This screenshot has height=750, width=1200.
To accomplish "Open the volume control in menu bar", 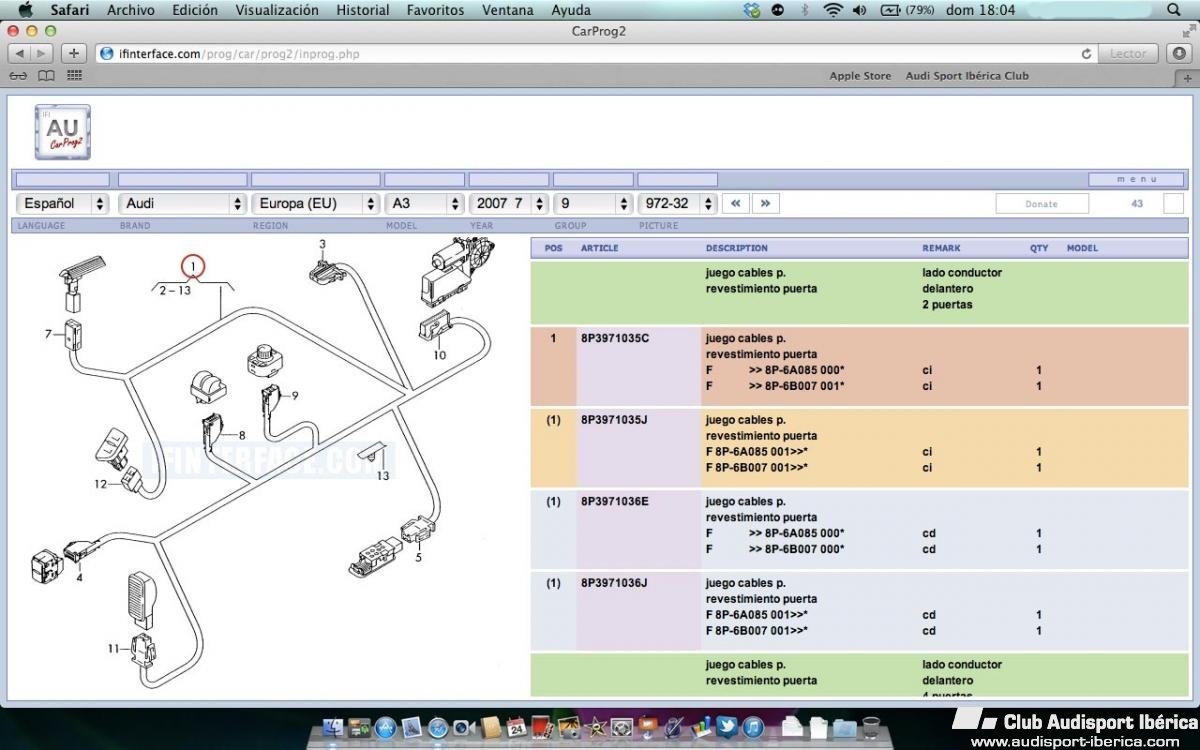I will click(860, 10).
